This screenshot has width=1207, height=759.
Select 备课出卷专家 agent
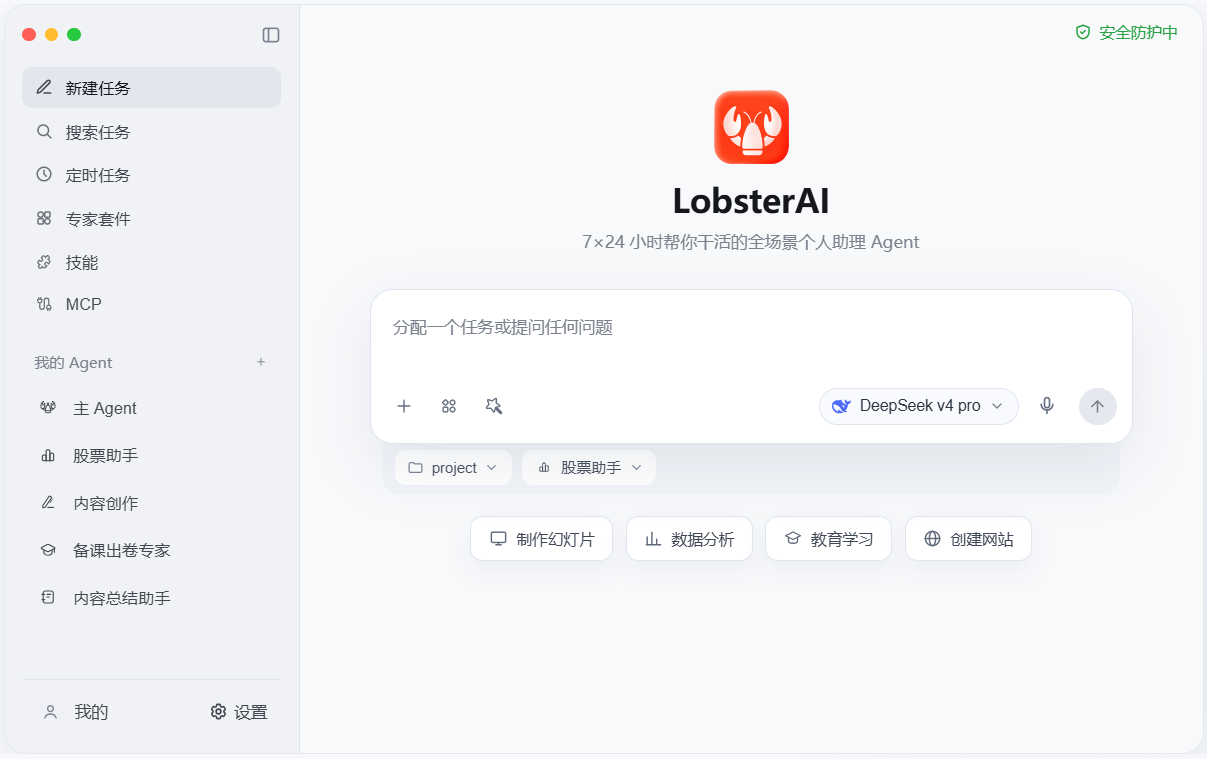click(151, 550)
